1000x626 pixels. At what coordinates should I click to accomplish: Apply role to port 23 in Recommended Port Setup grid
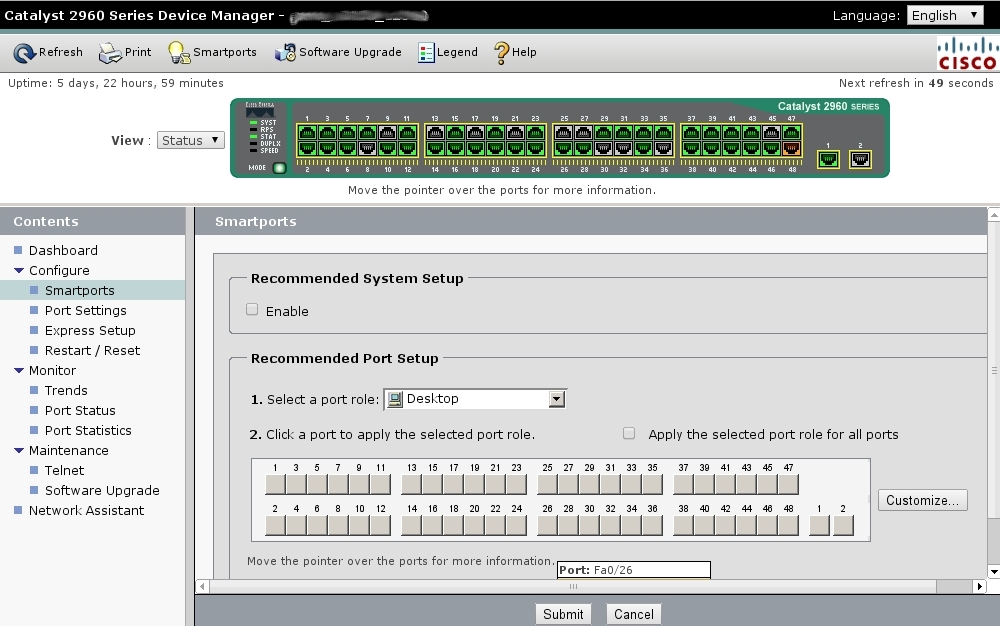(517, 484)
